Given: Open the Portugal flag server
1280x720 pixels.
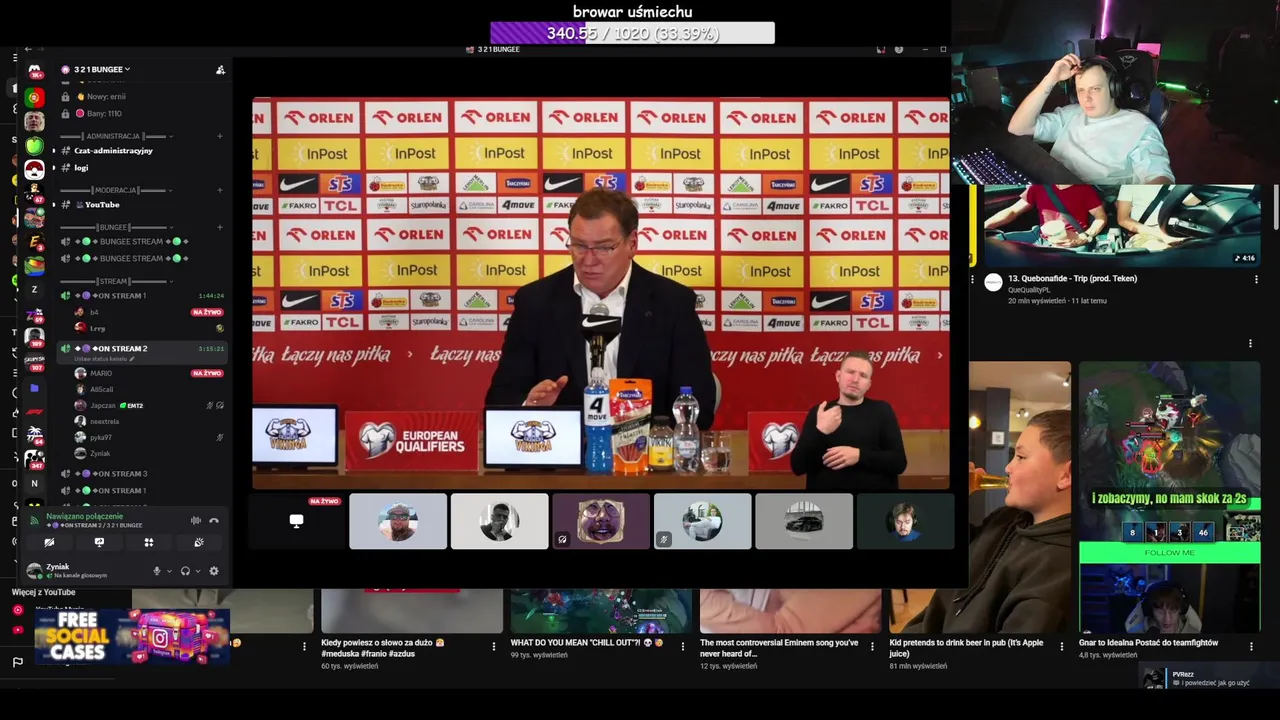Looking at the screenshot, I should (x=34, y=97).
